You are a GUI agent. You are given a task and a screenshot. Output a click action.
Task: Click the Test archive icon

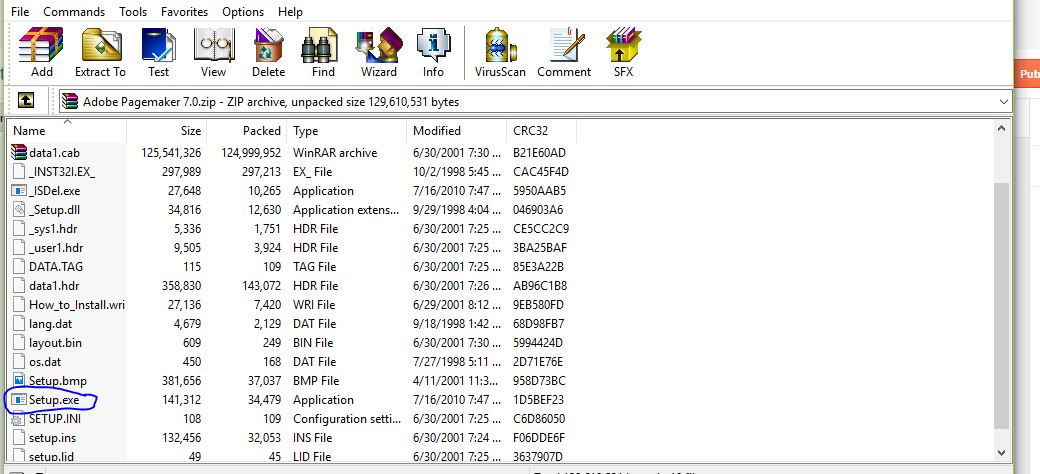[158, 52]
